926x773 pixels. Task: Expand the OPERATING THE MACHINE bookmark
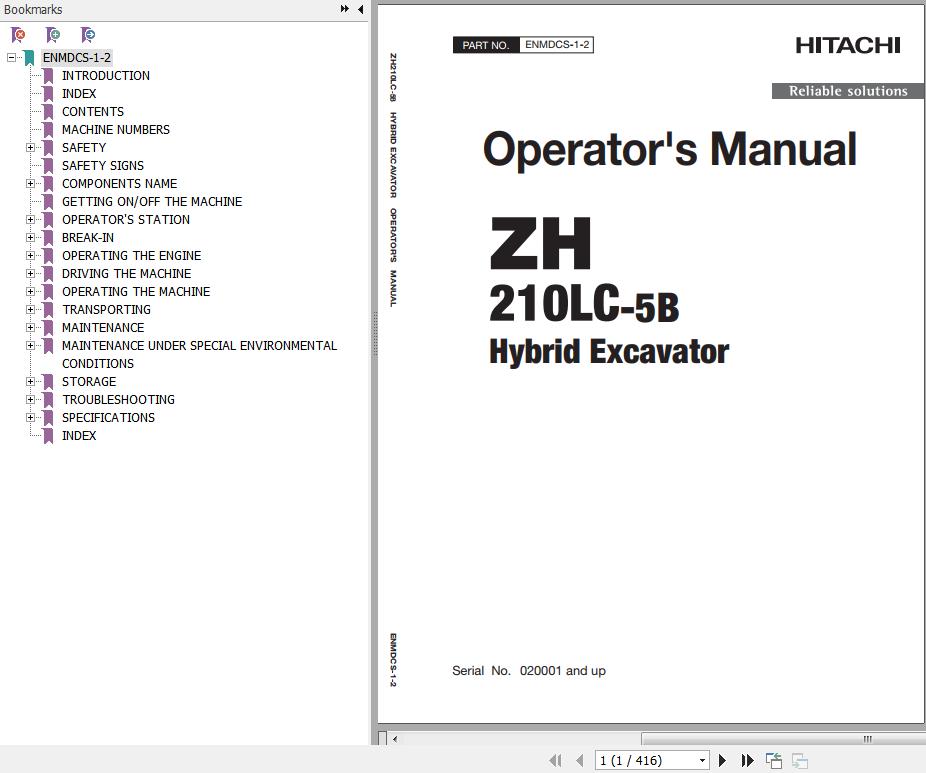(30, 292)
